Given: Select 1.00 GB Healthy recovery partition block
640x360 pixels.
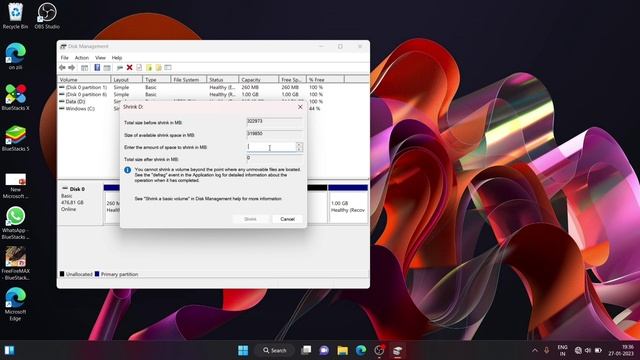Looking at the screenshot, I should pos(348,204).
